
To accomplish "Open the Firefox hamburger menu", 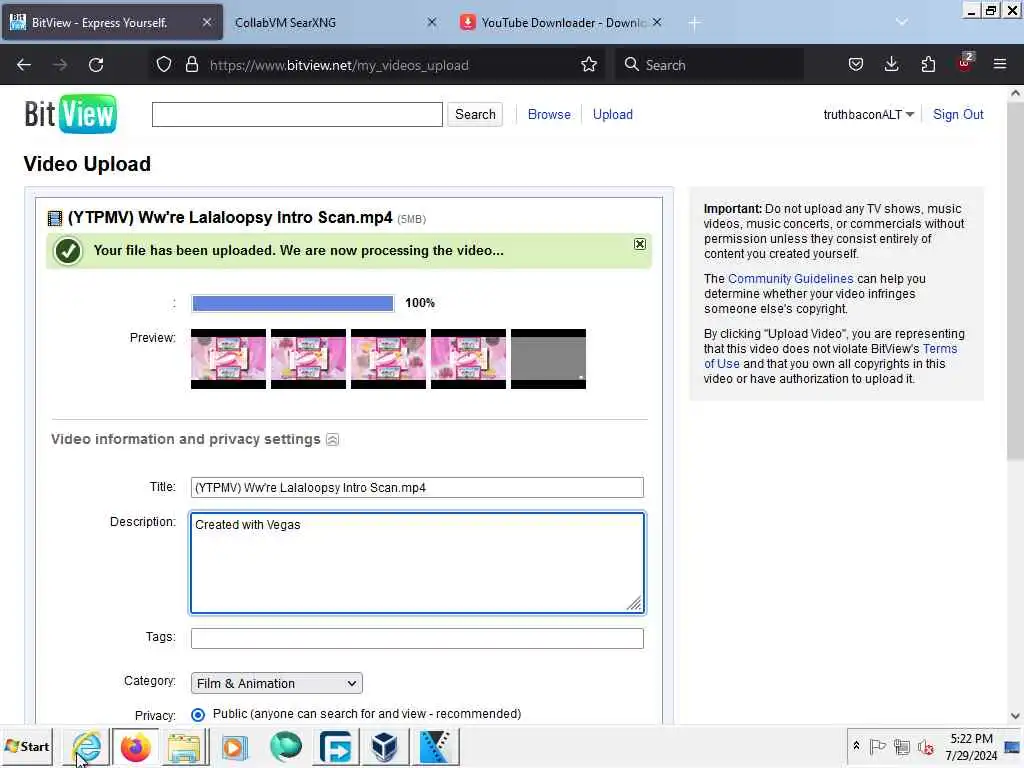I will pos(1000,65).
